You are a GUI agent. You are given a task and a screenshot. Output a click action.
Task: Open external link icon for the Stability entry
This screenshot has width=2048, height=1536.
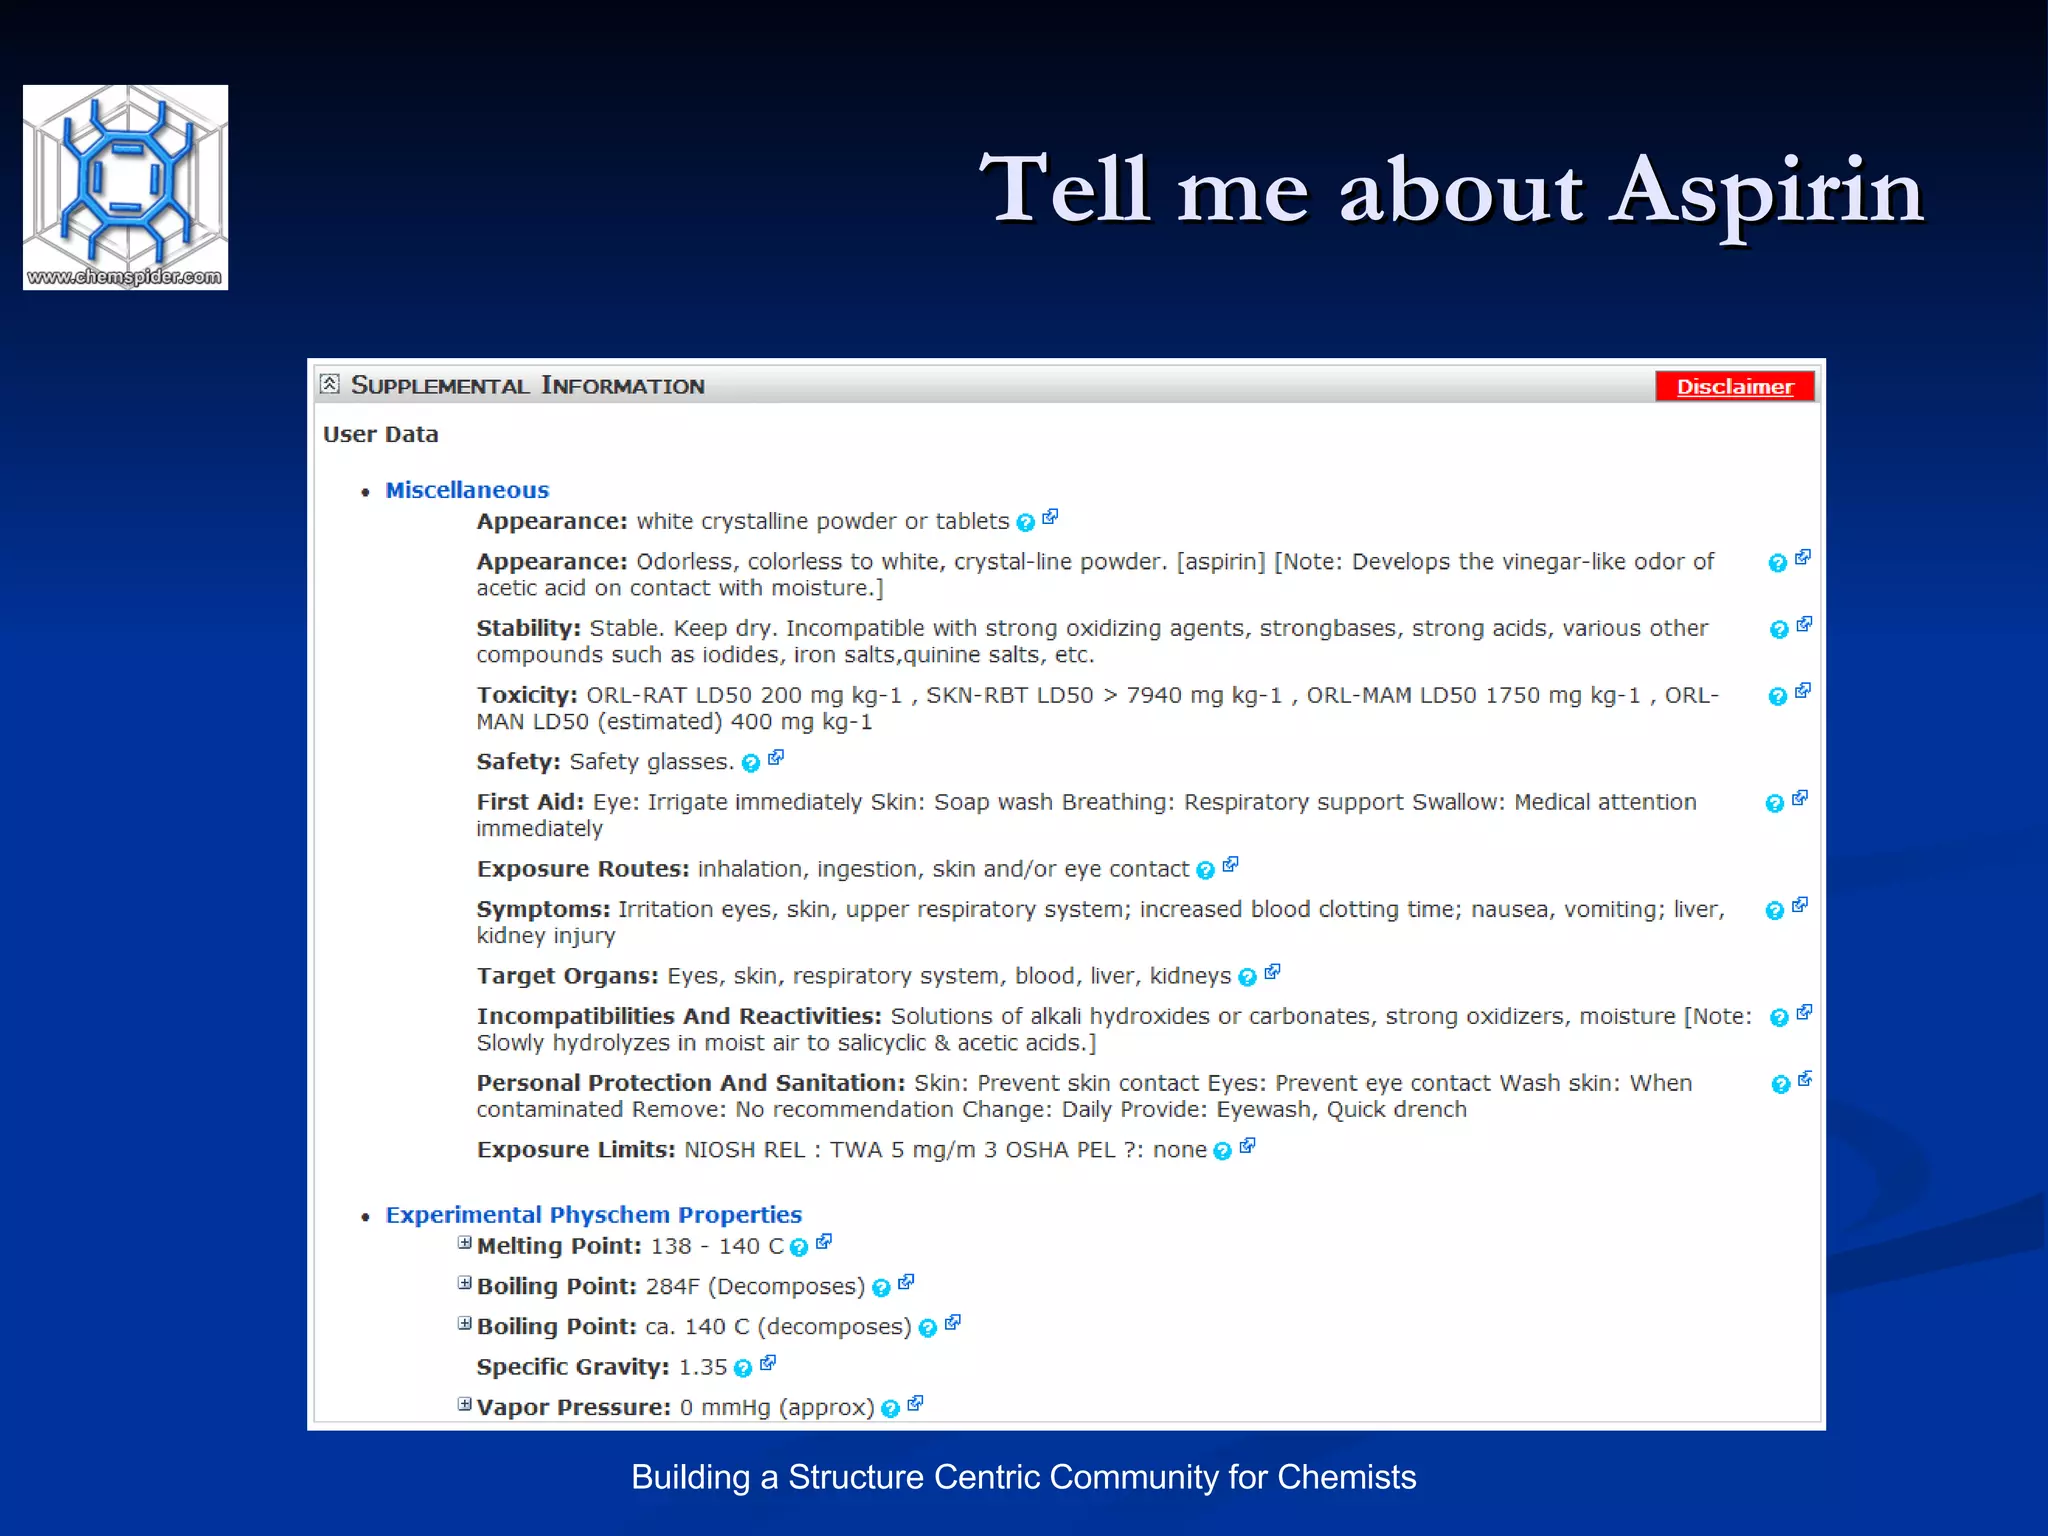[x=1804, y=624]
